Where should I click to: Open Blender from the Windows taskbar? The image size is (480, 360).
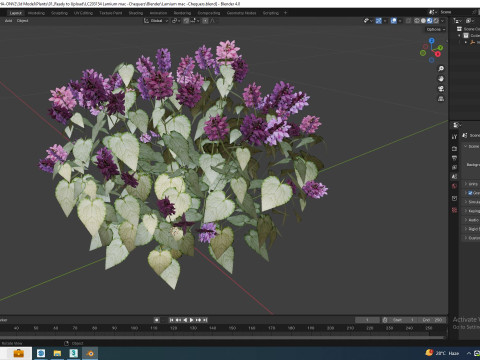point(90,353)
